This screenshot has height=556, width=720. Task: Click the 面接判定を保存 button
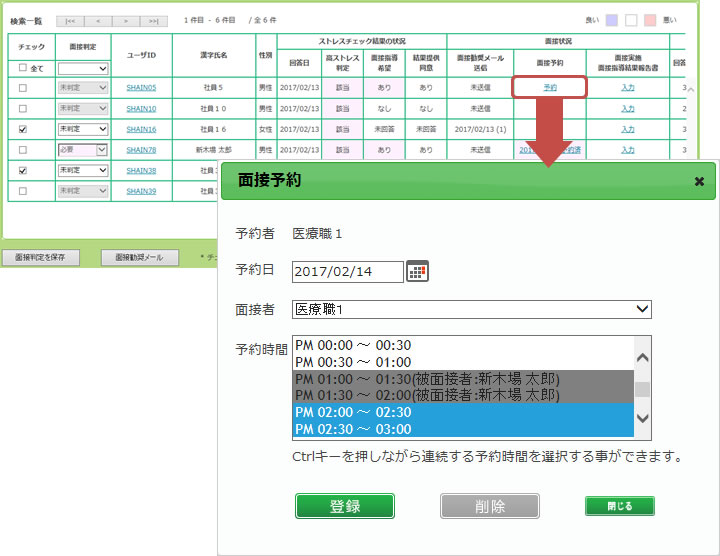point(40,257)
